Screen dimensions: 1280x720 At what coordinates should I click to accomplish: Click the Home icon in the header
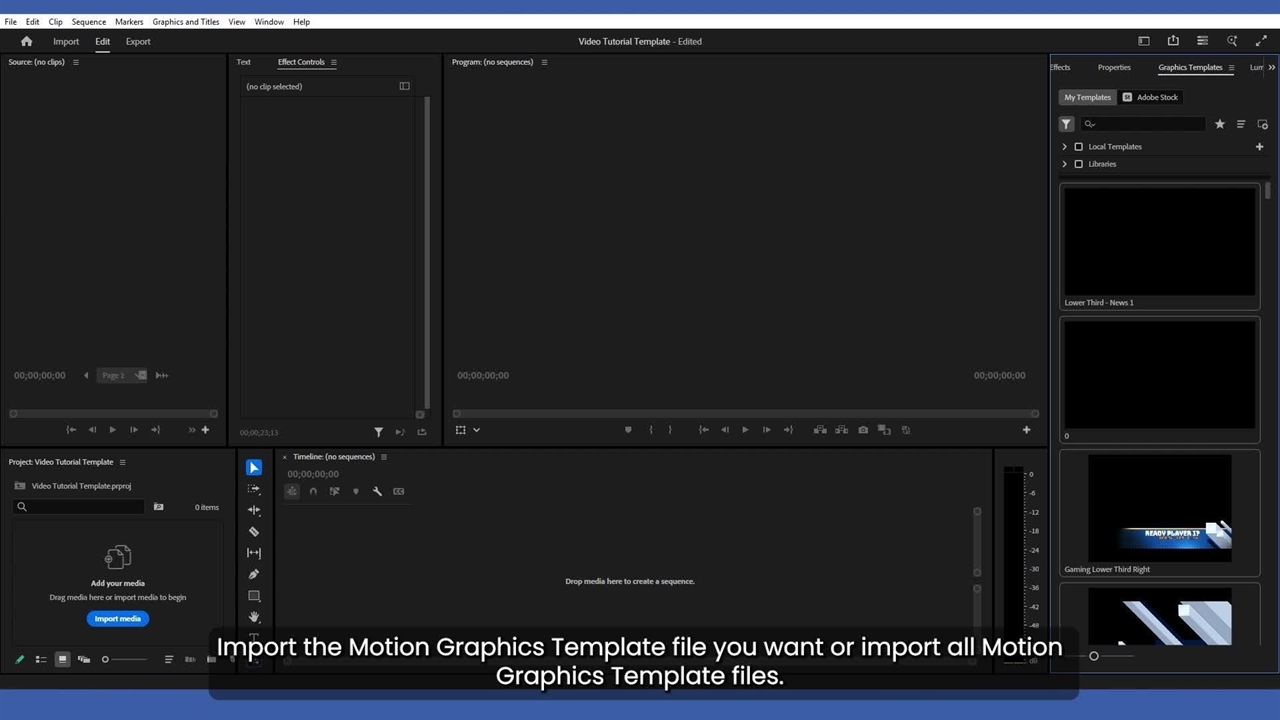tap(27, 41)
